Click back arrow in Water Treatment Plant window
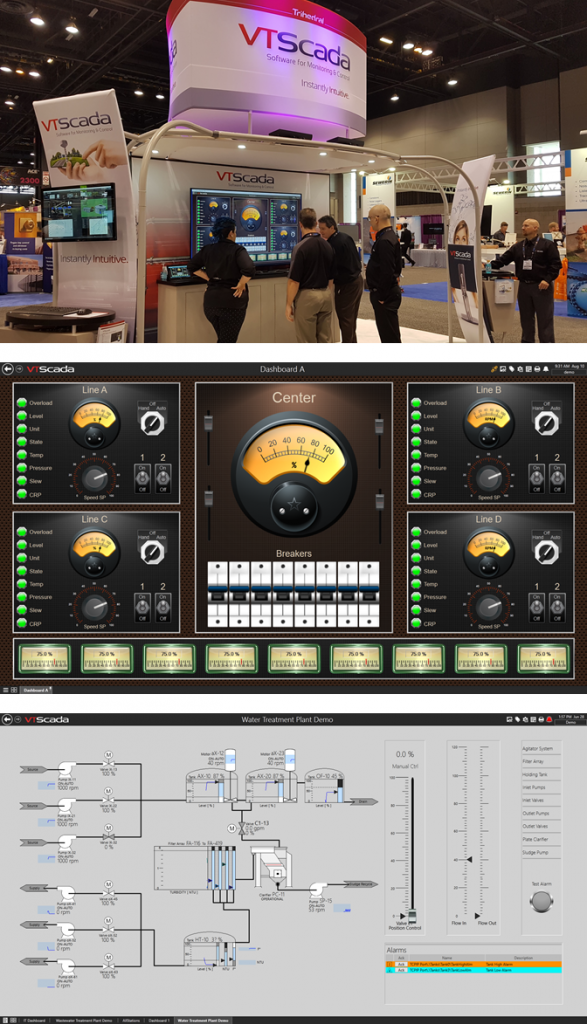Screen dimensions: 587x1024 pyautogui.click(x=8, y=719)
